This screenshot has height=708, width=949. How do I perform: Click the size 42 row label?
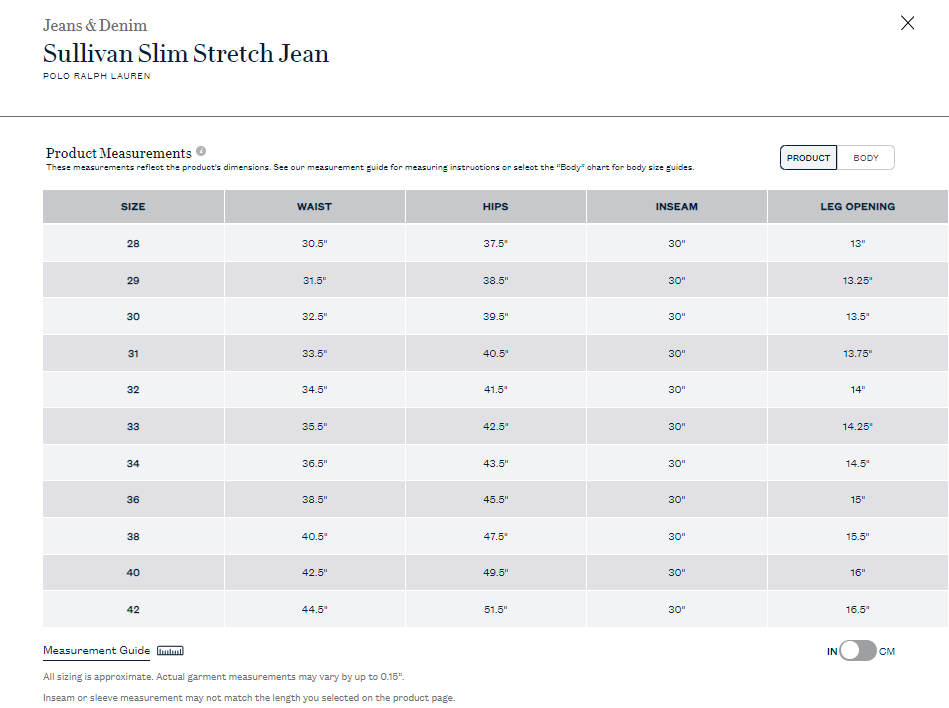click(x=133, y=610)
